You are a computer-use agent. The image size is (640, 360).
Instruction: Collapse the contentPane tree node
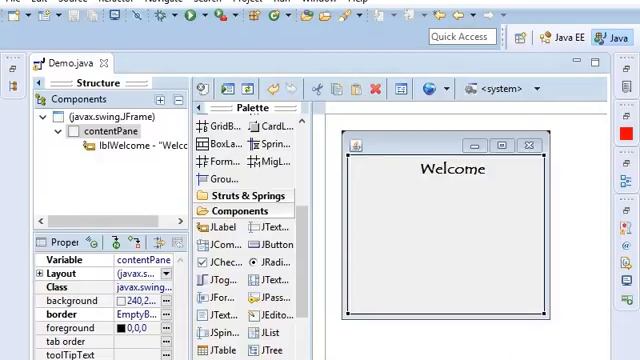click(58, 131)
